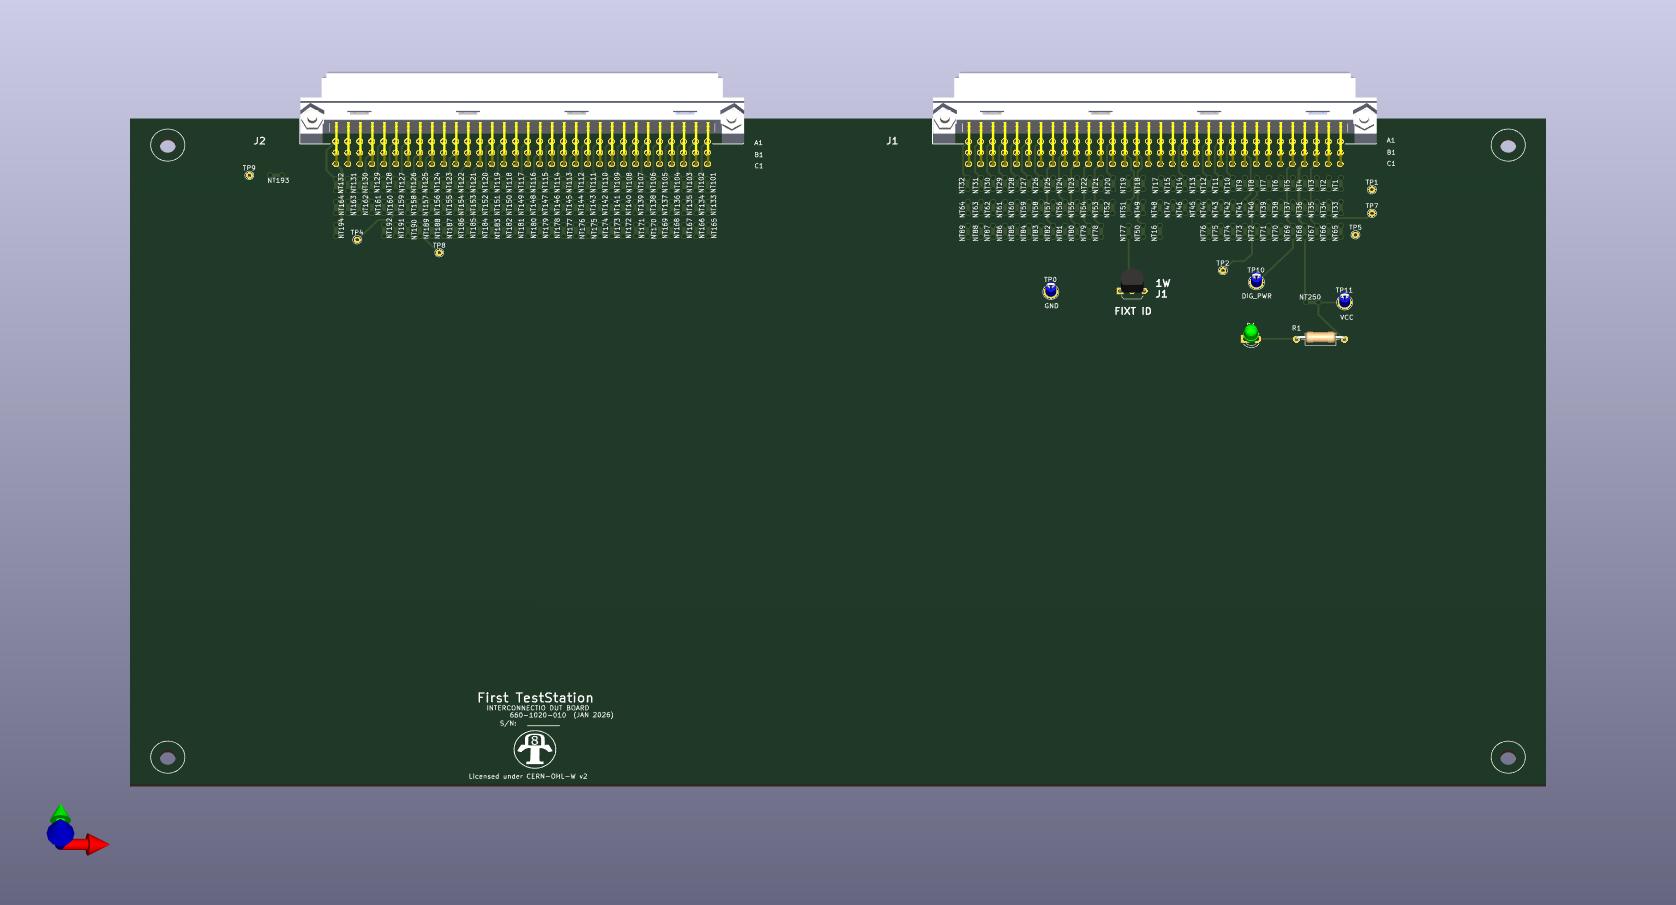Click the round logo above the license text
The image size is (1676, 905).
pyautogui.click(x=534, y=749)
